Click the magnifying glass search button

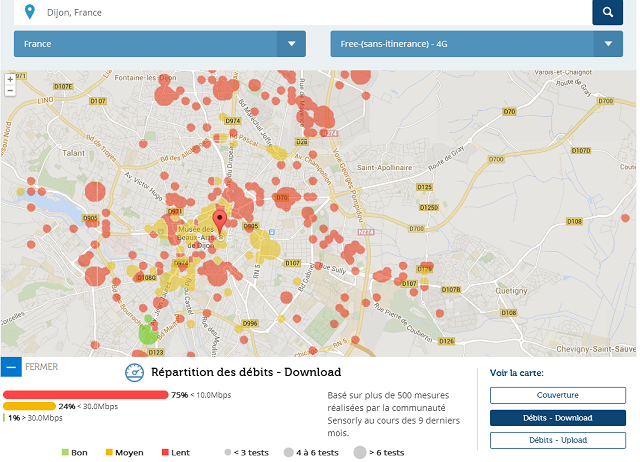pyautogui.click(x=607, y=12)
